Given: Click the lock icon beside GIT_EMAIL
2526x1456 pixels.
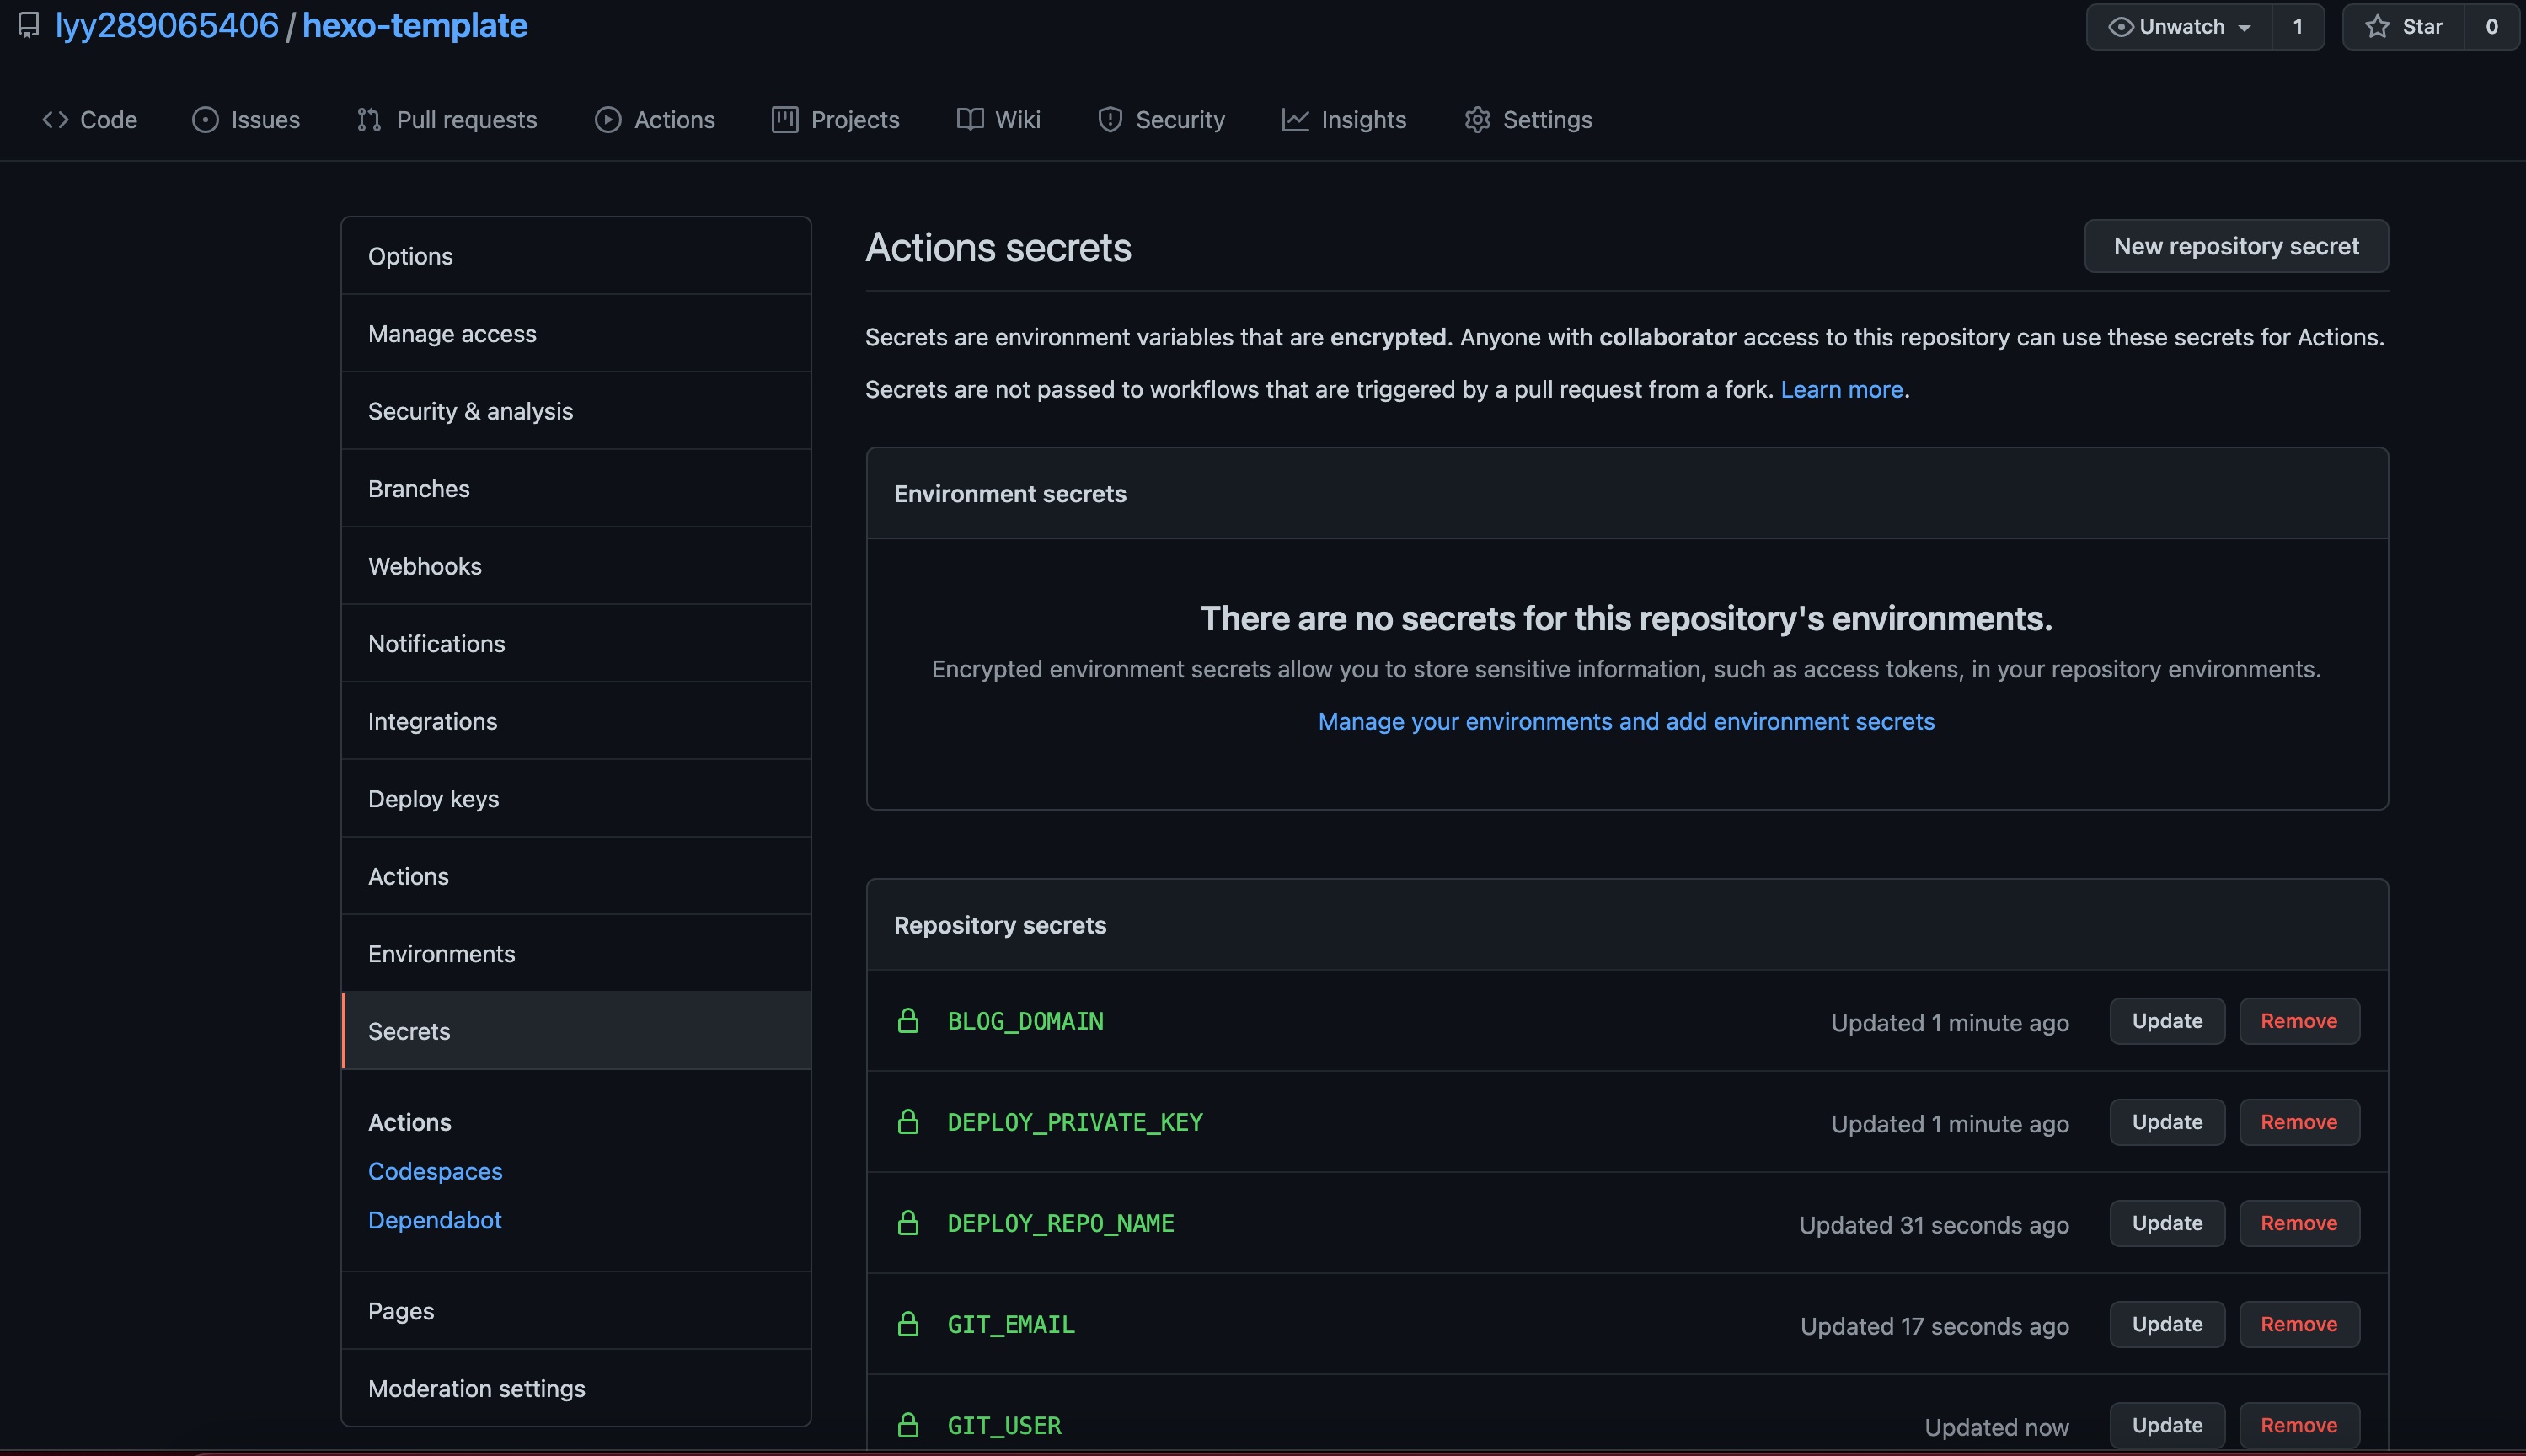Looking at the screenshot, I should tap(908, 1324).
